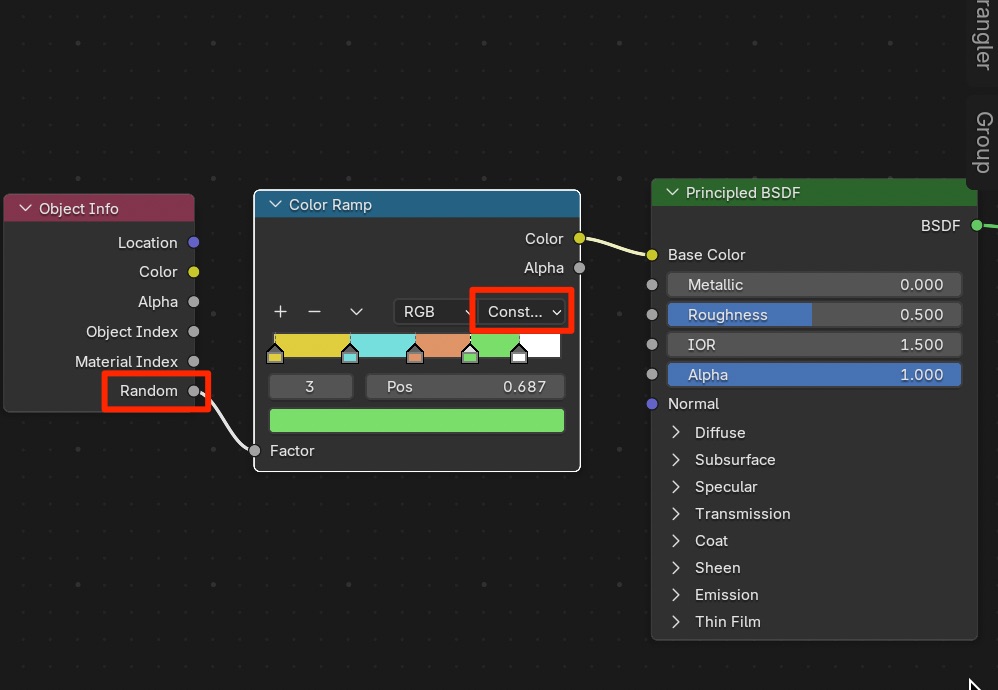Select the orange color stop handle
The height and width of the screenshot is (690, 998).
pyautogui.click(x=415, y=354)
